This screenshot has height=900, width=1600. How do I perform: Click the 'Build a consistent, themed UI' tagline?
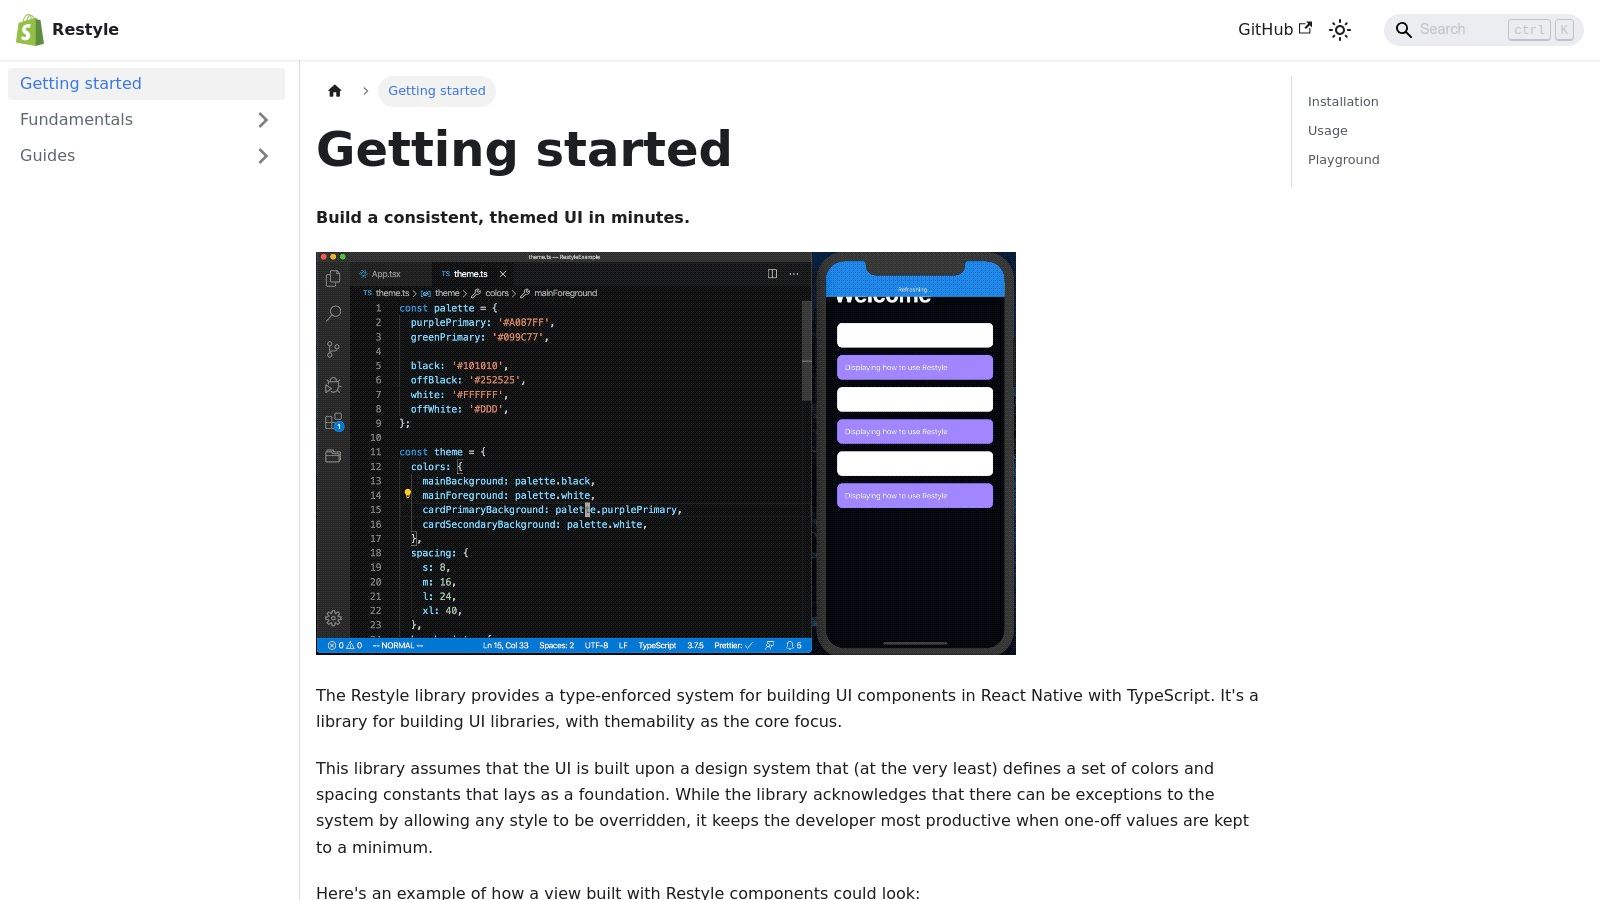pyautogui.click(x=503, y=218)
